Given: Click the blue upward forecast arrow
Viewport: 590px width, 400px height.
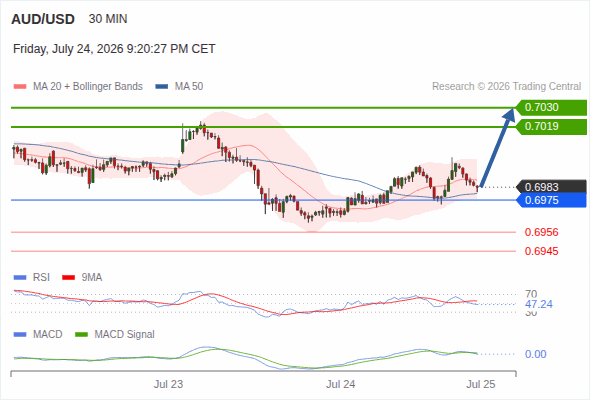Looking at the screenshot, I should [496, 148].
